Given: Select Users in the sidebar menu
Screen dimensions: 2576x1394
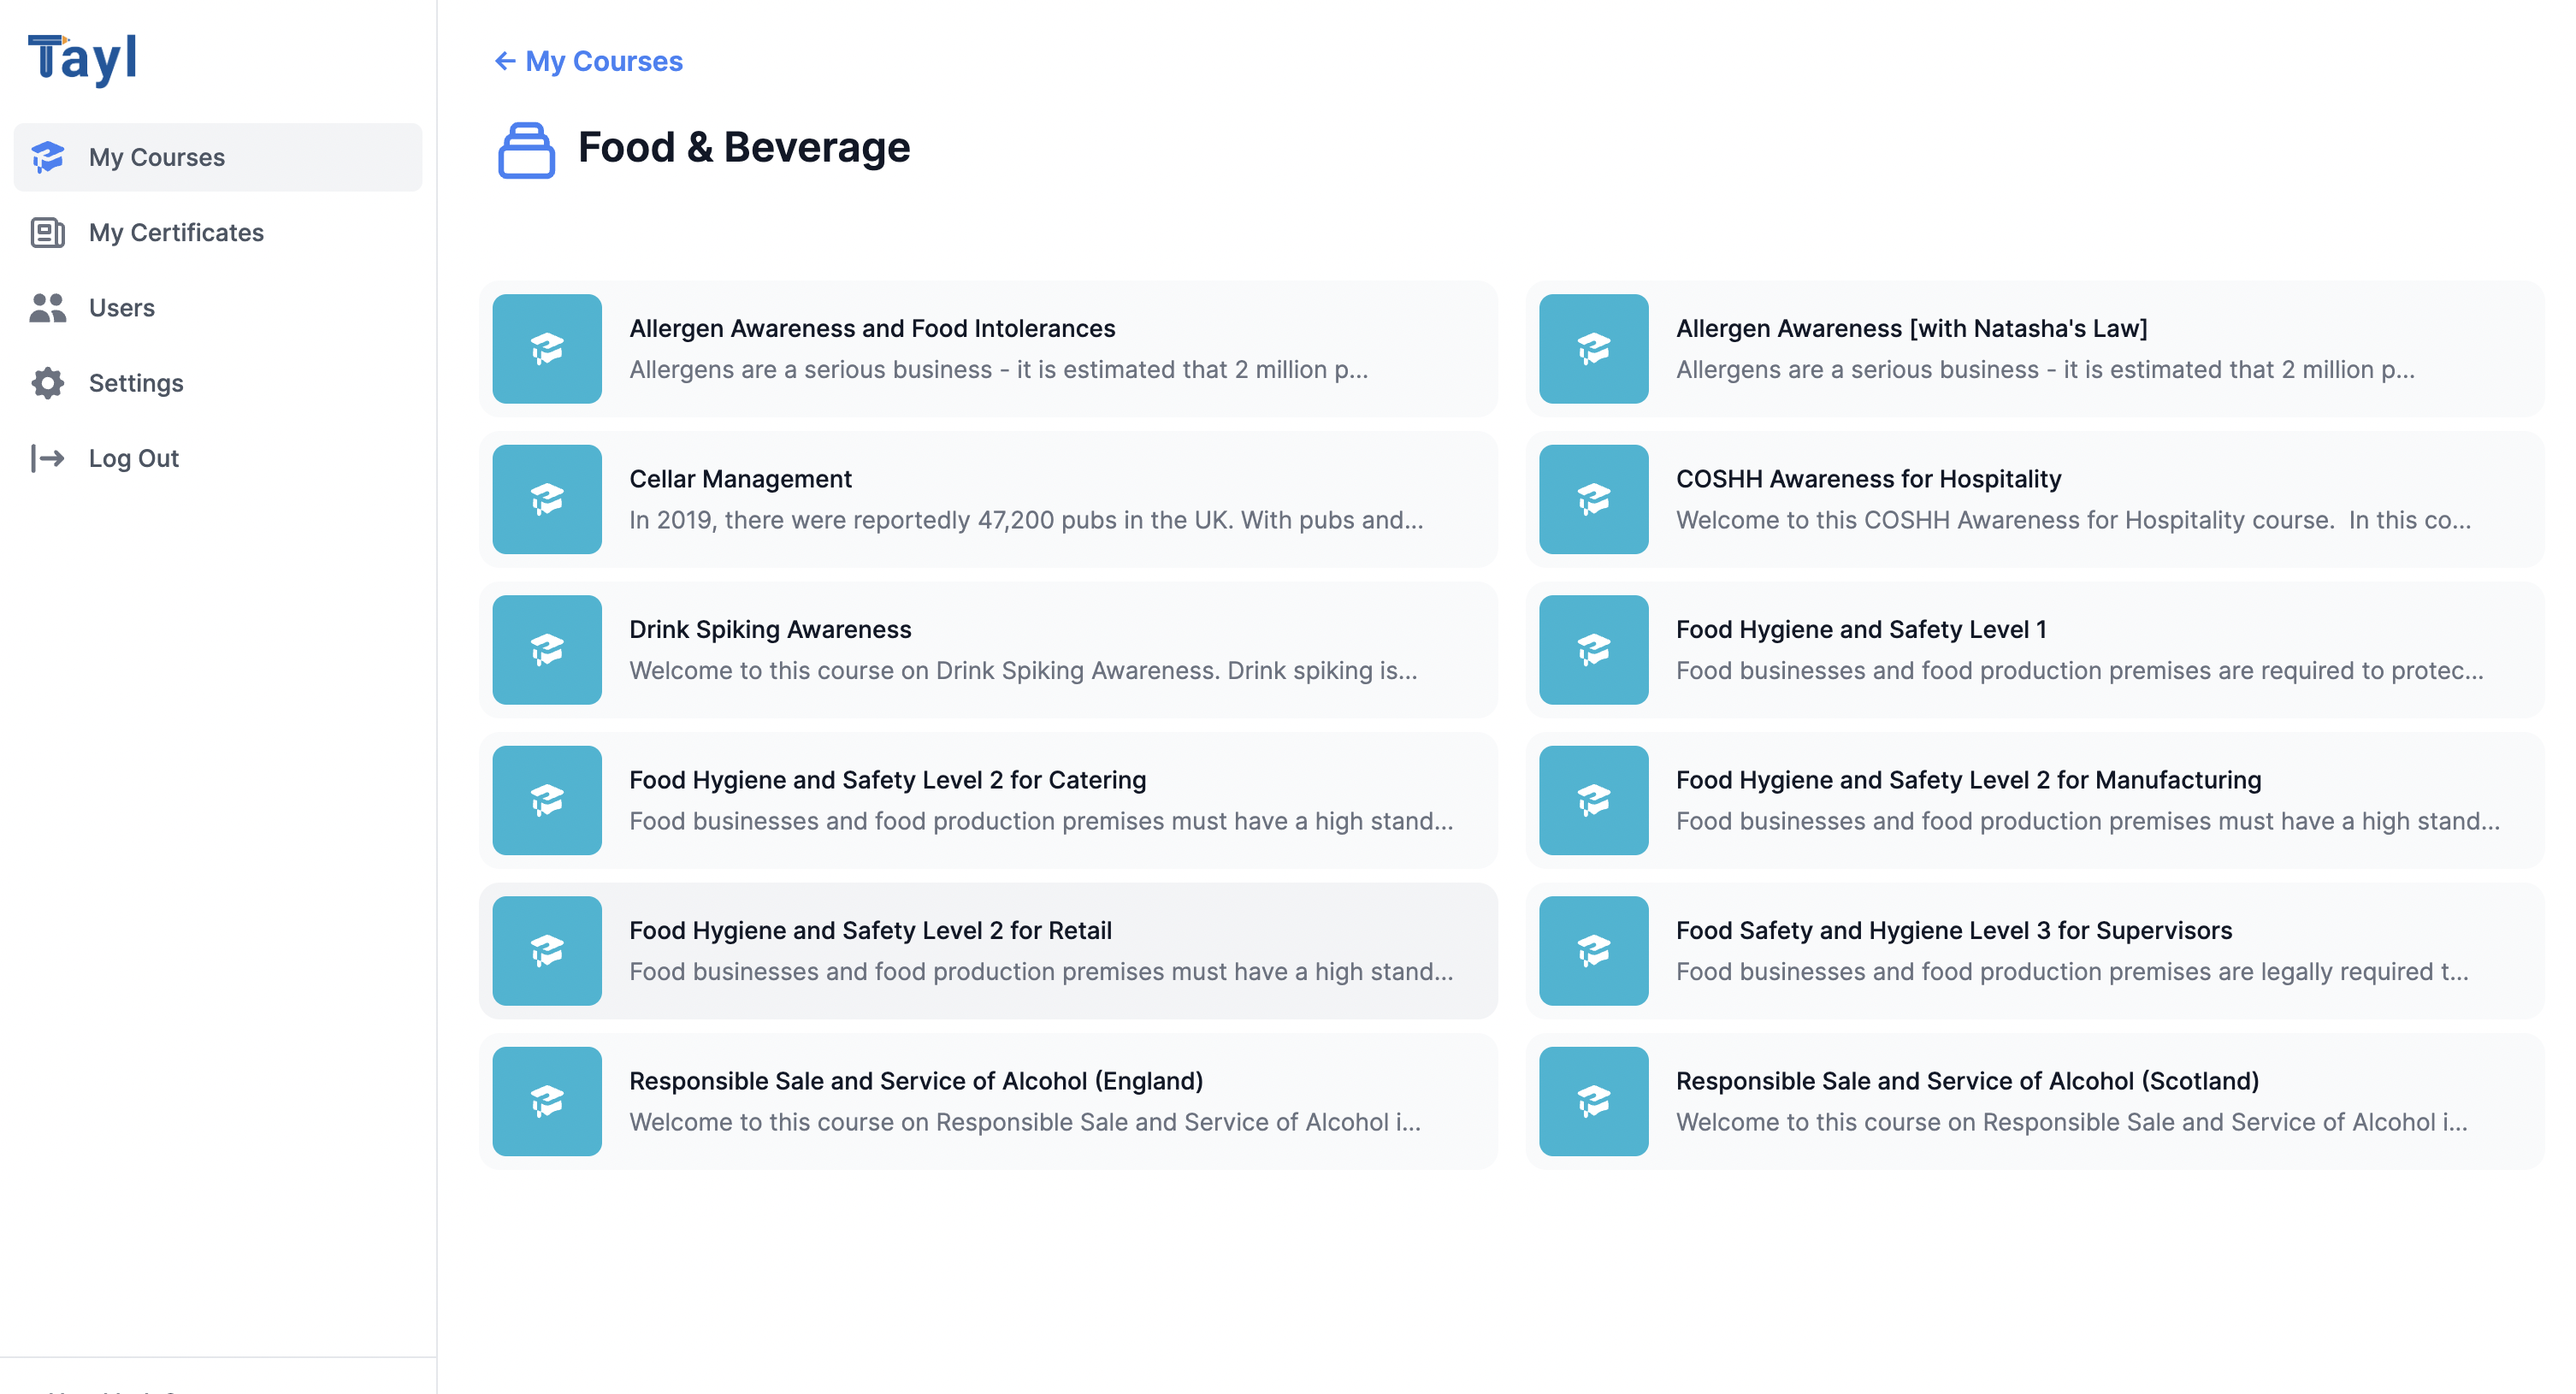Looking at the screenshot, I should pos(122,308).
